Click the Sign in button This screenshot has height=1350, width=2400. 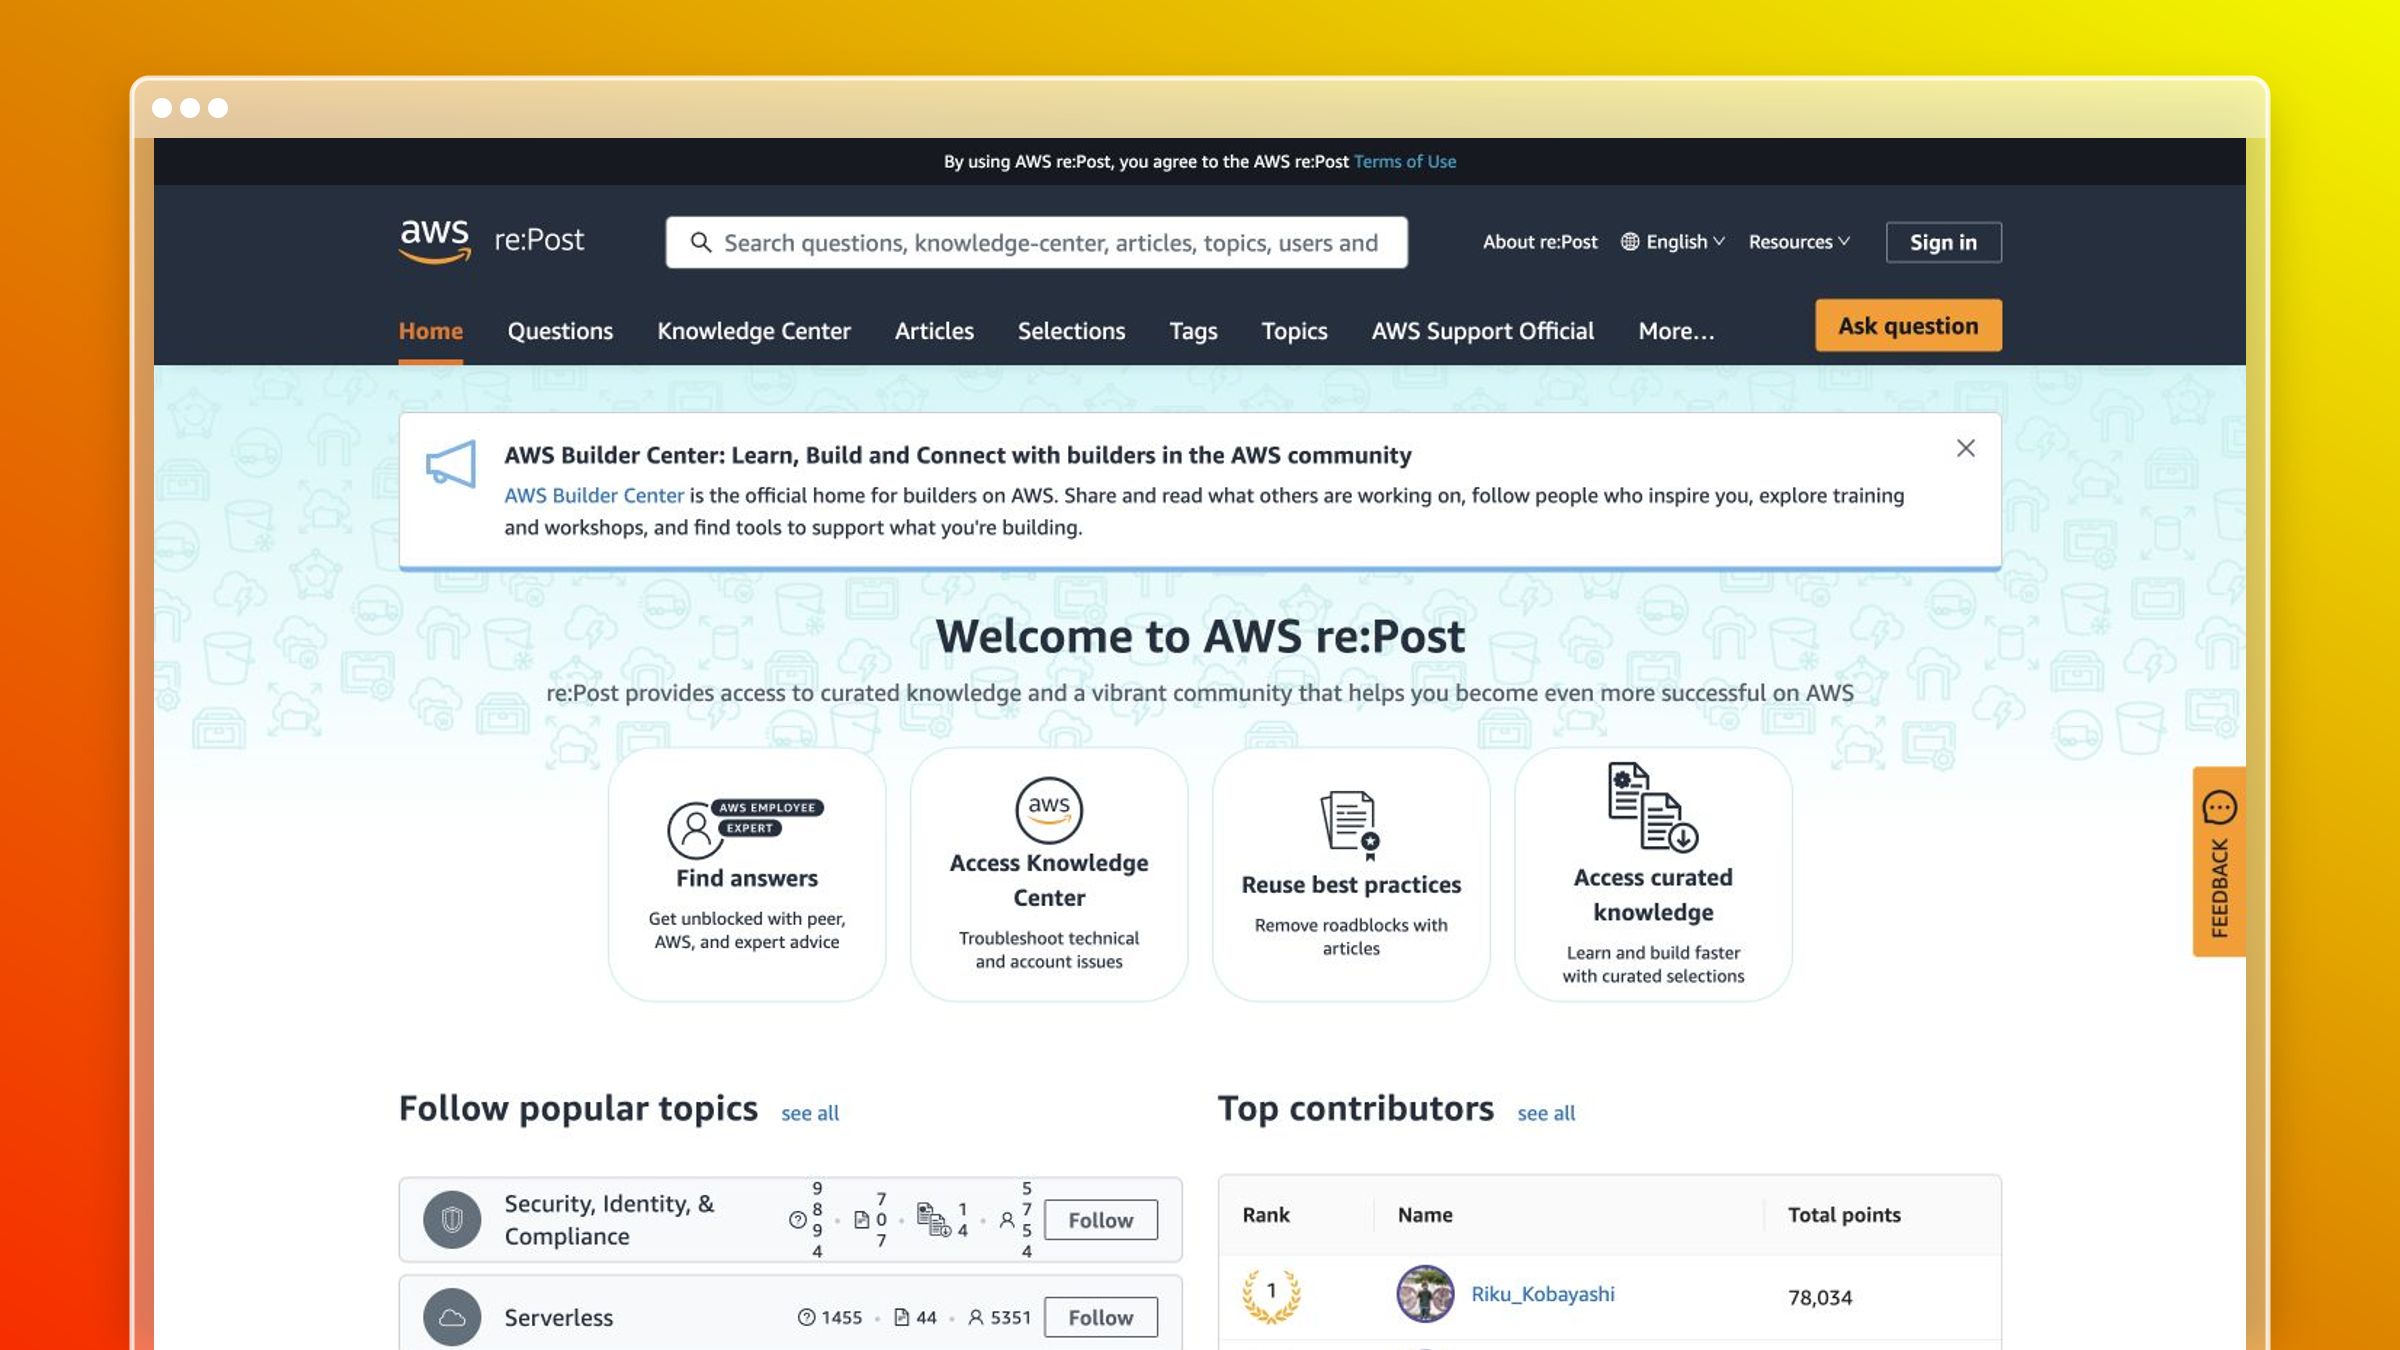[1943, 242]
